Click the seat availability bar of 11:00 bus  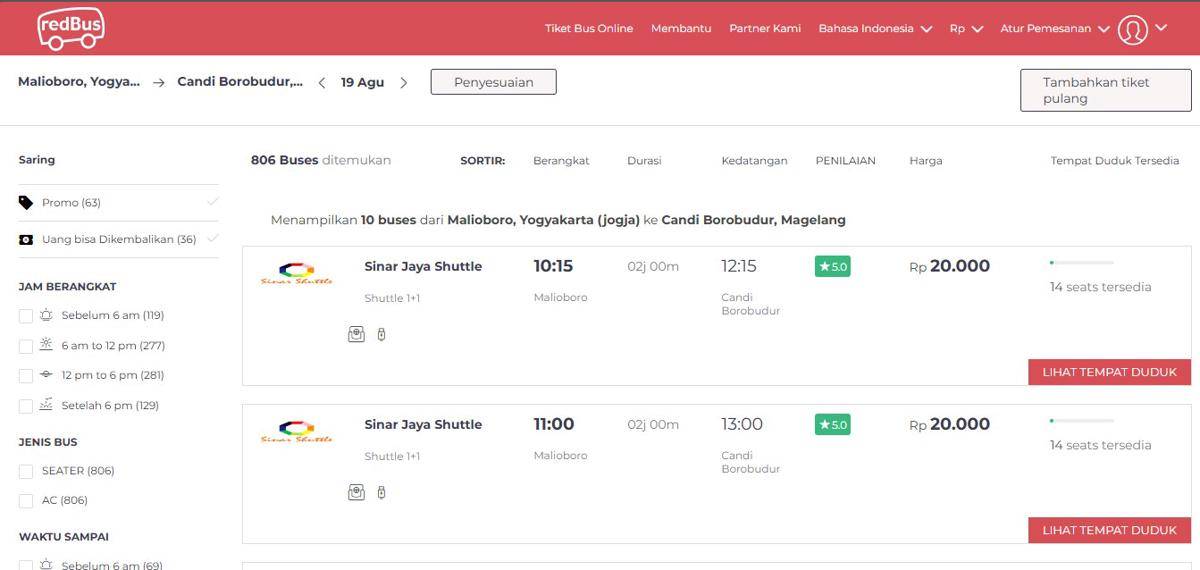[1081, 421]
